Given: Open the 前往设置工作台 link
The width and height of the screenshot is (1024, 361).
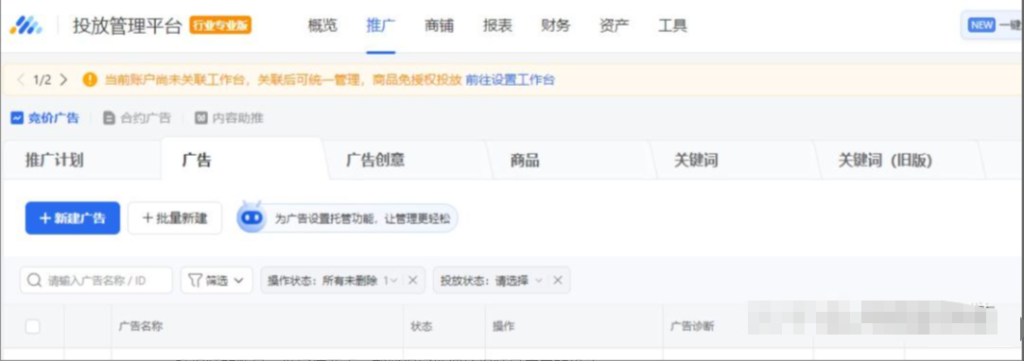Looking at the screenshot, I should pos(509,80).
